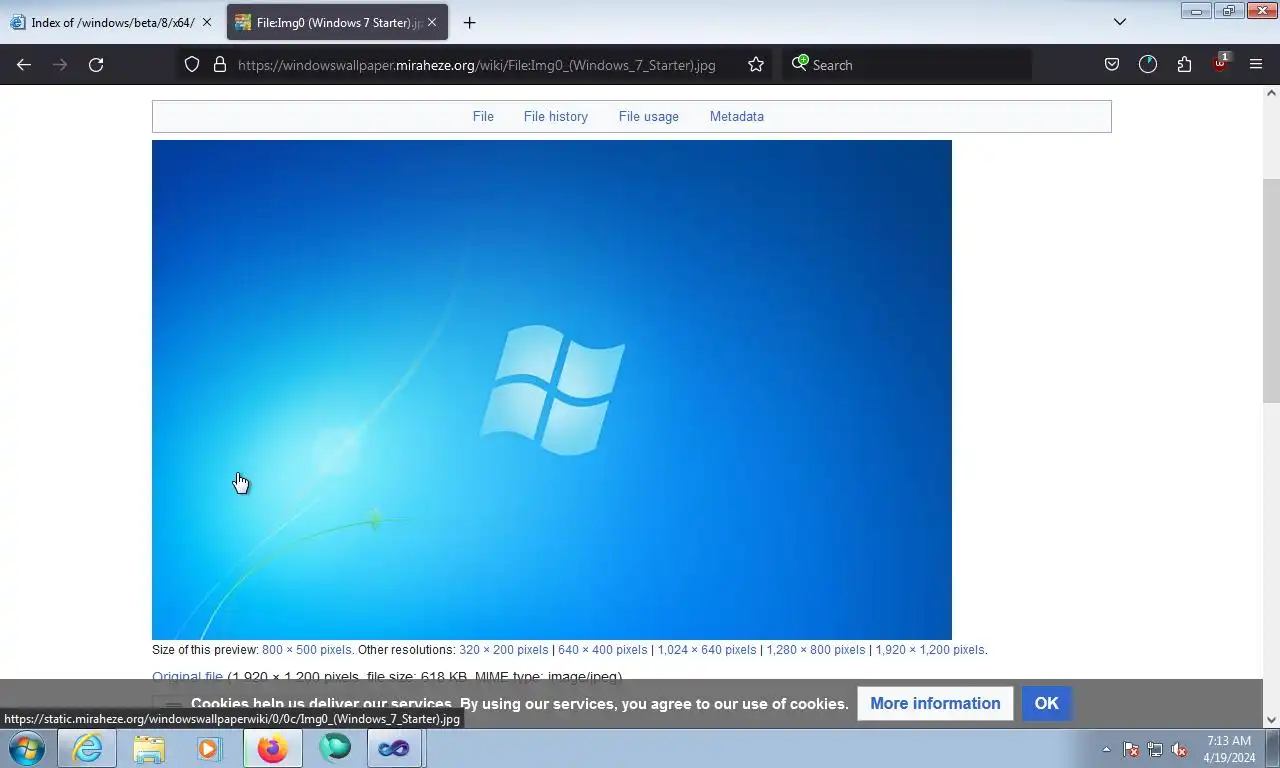Open the Original file link
The image size is (1280, 768).
coord(187,677)
